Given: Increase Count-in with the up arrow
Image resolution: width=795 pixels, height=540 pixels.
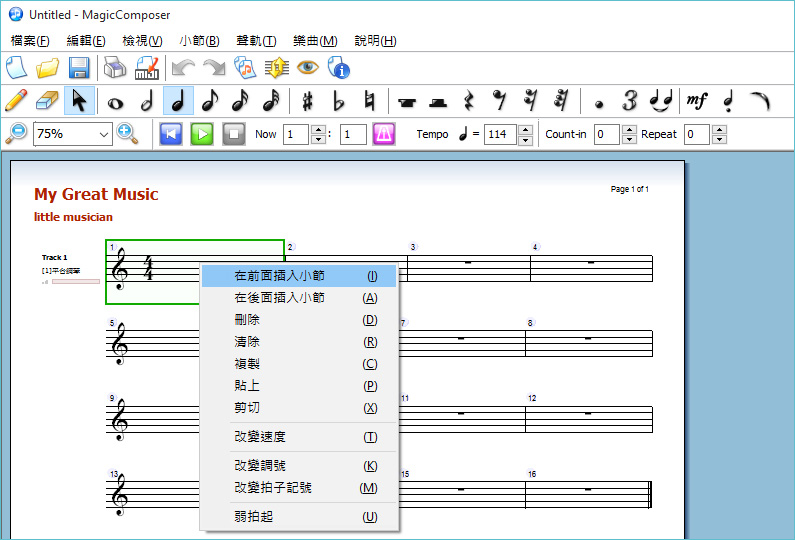Looking at the screenshot, I should click(629, 129).
